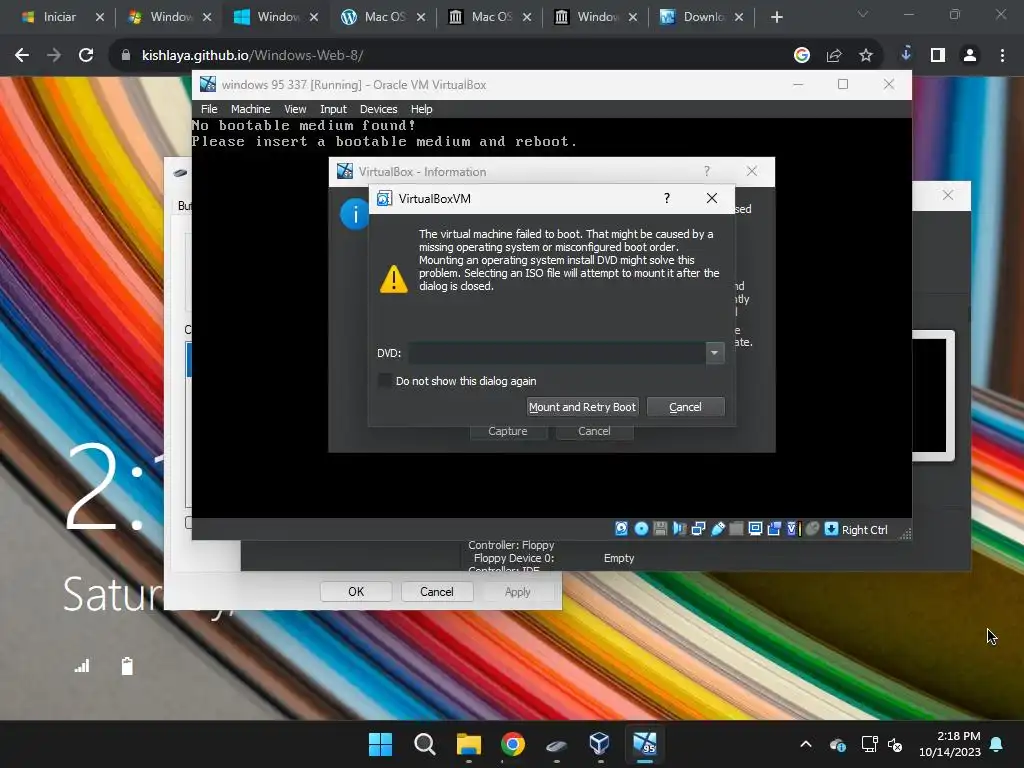Screen dimensions: 1024x768
Task: Click the USB devices status icon
Action: pos(718,529)
